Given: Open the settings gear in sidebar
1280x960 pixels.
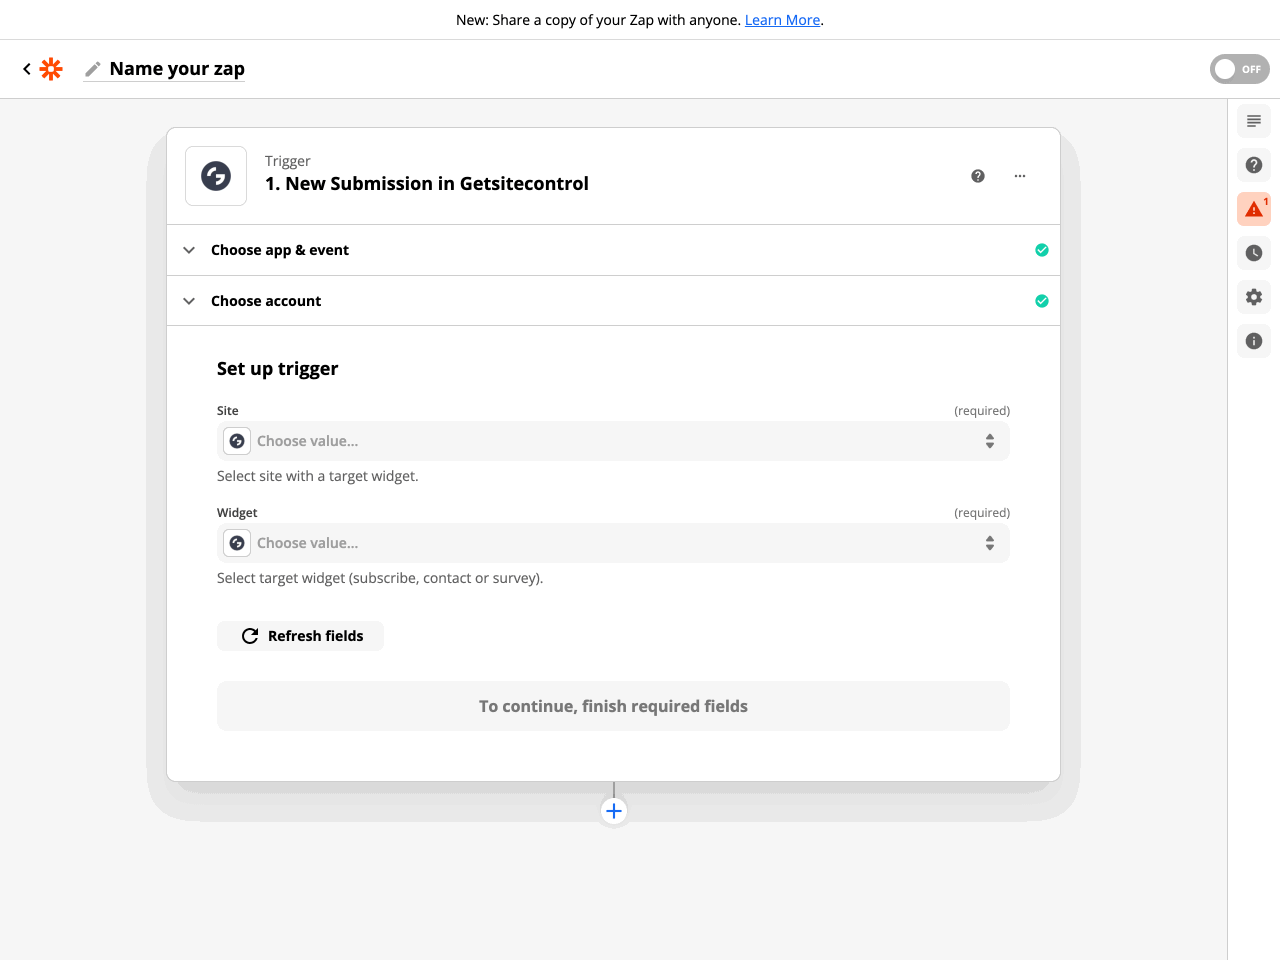Looking at the screenshot, I should pos(1254,297).
